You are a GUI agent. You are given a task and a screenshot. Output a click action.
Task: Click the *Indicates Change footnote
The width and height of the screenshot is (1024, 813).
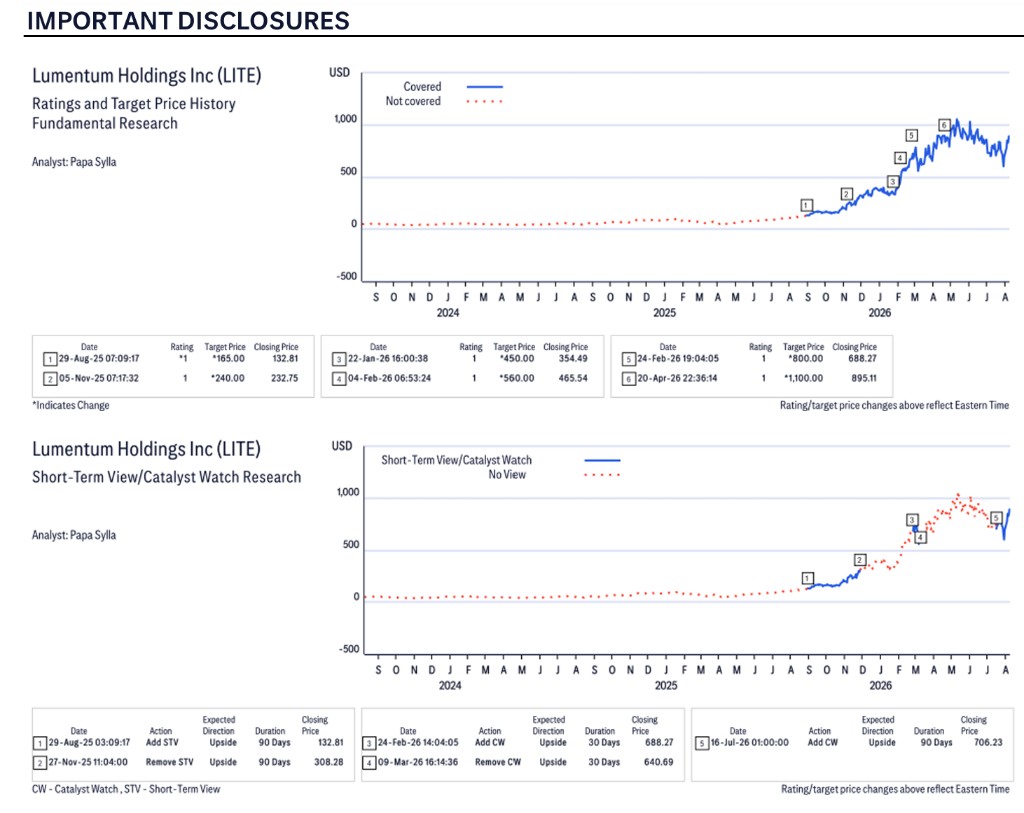point(71,406)
